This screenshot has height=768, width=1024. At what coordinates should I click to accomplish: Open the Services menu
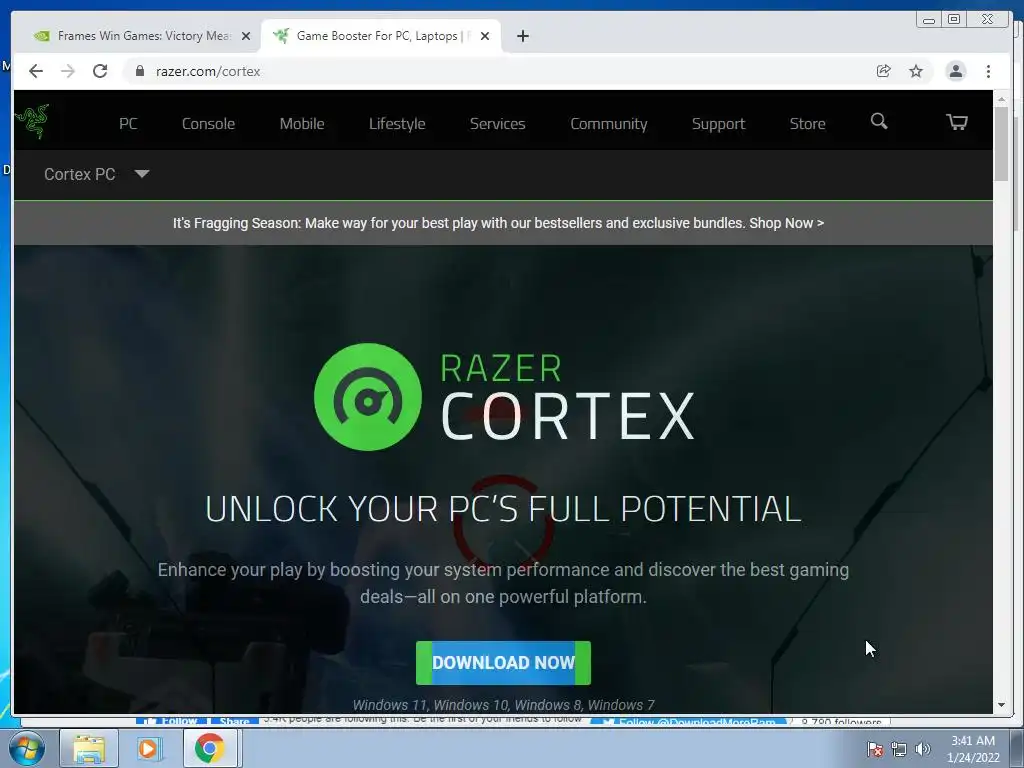(498, 123)
